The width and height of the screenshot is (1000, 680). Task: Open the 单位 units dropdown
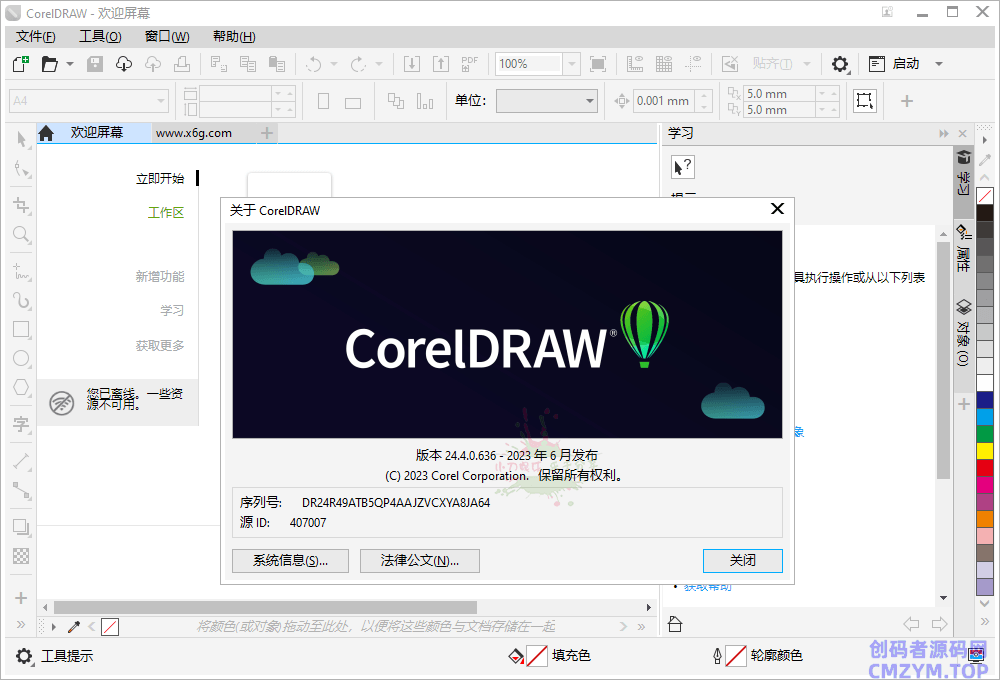(x=590, y=101)
